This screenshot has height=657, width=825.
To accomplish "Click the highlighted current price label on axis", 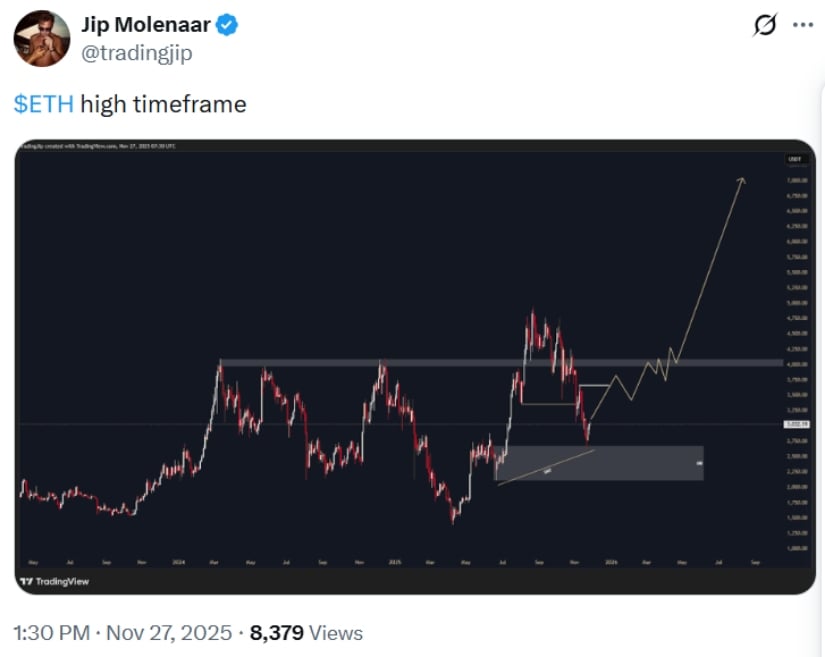I will point(796,424).
